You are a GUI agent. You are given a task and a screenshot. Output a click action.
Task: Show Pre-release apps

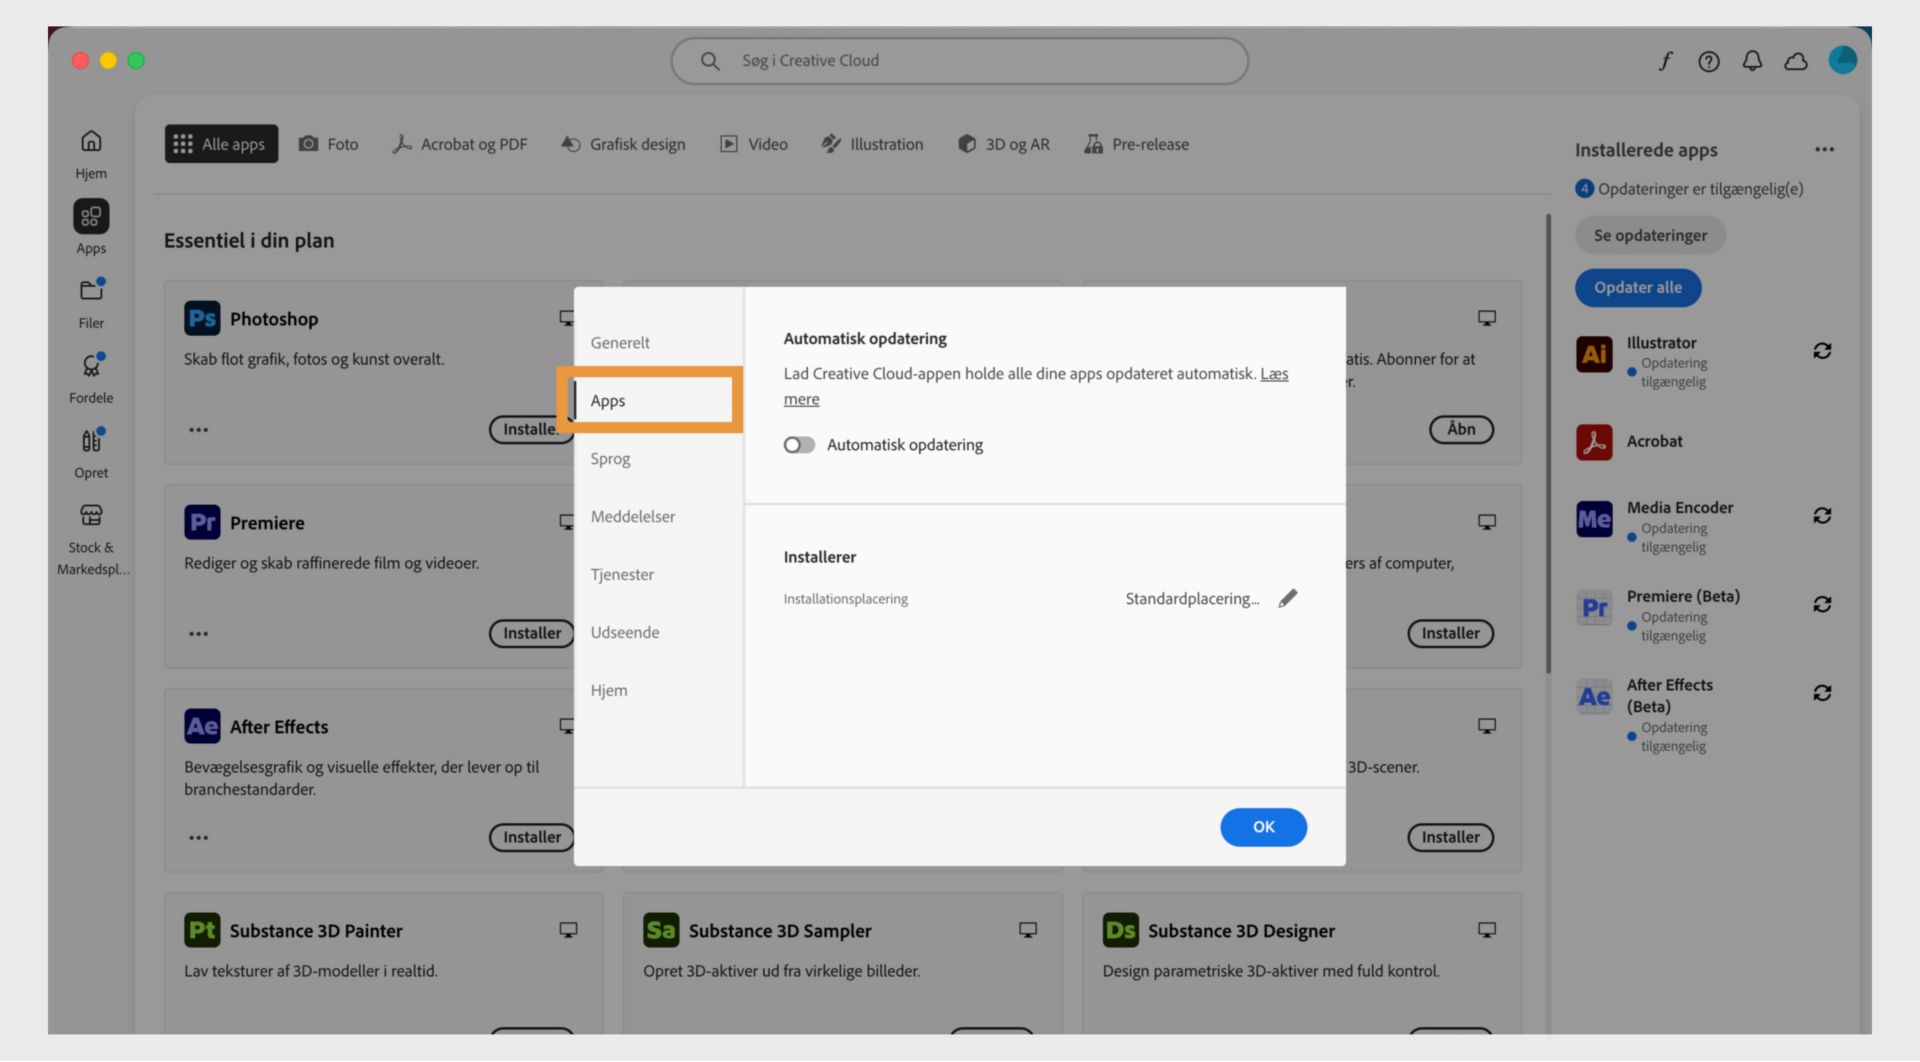coord(1137,144)
